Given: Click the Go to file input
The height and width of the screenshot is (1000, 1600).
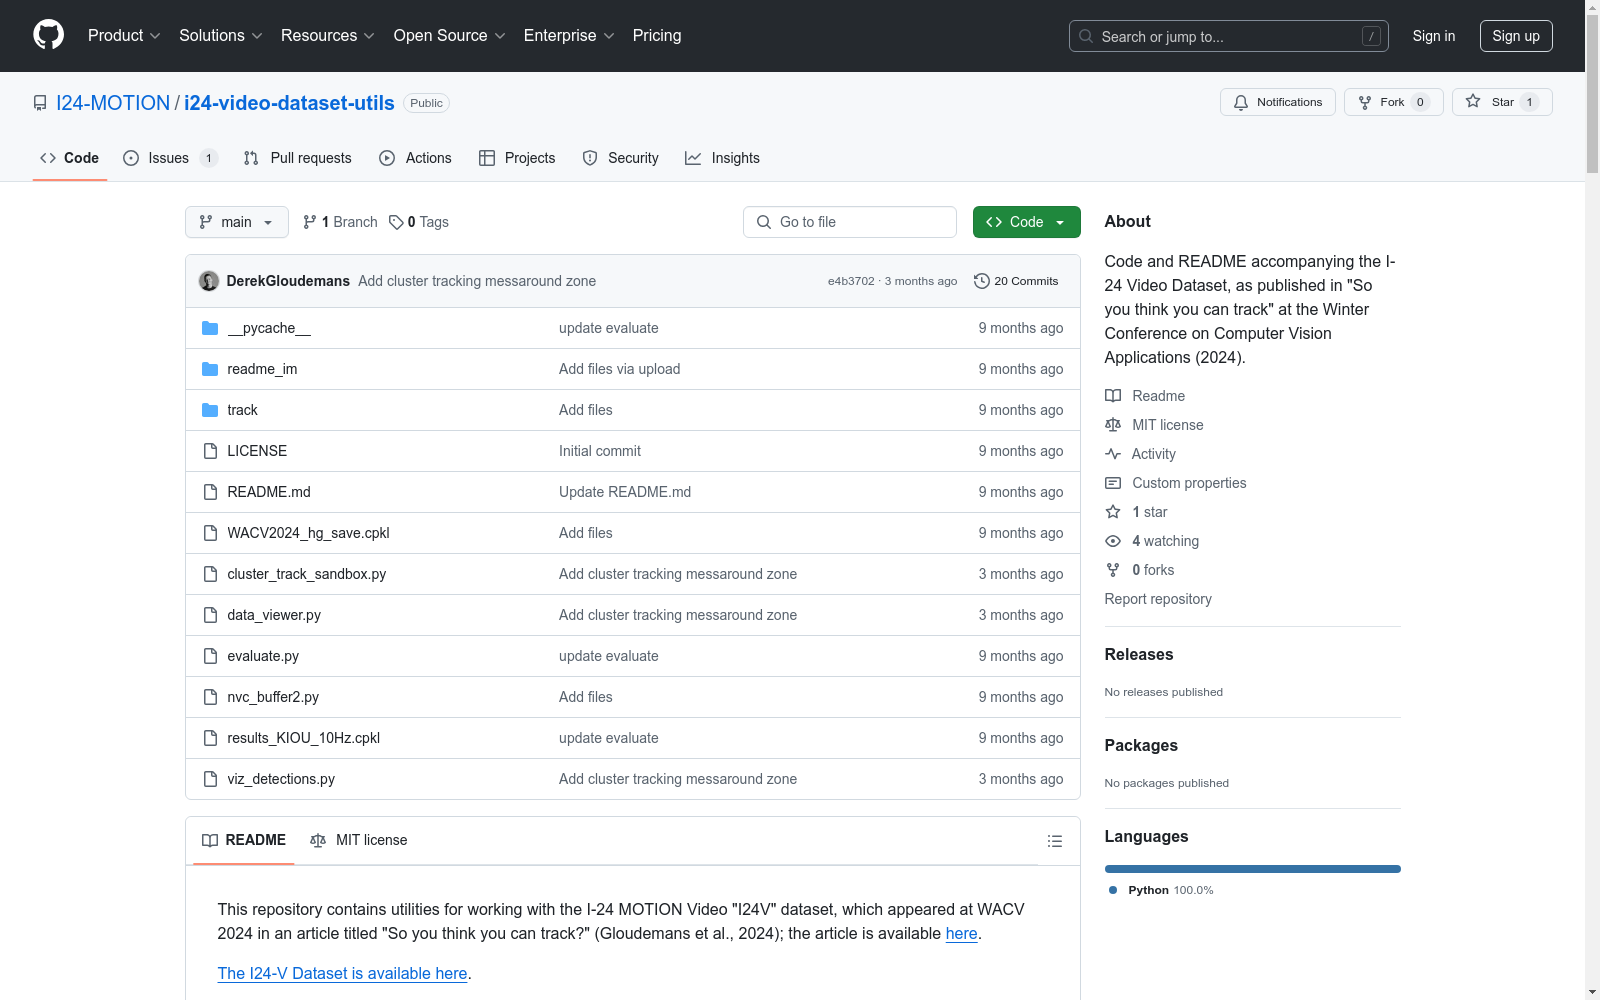Looking at the screenshot, I should (x=850, y=222).
